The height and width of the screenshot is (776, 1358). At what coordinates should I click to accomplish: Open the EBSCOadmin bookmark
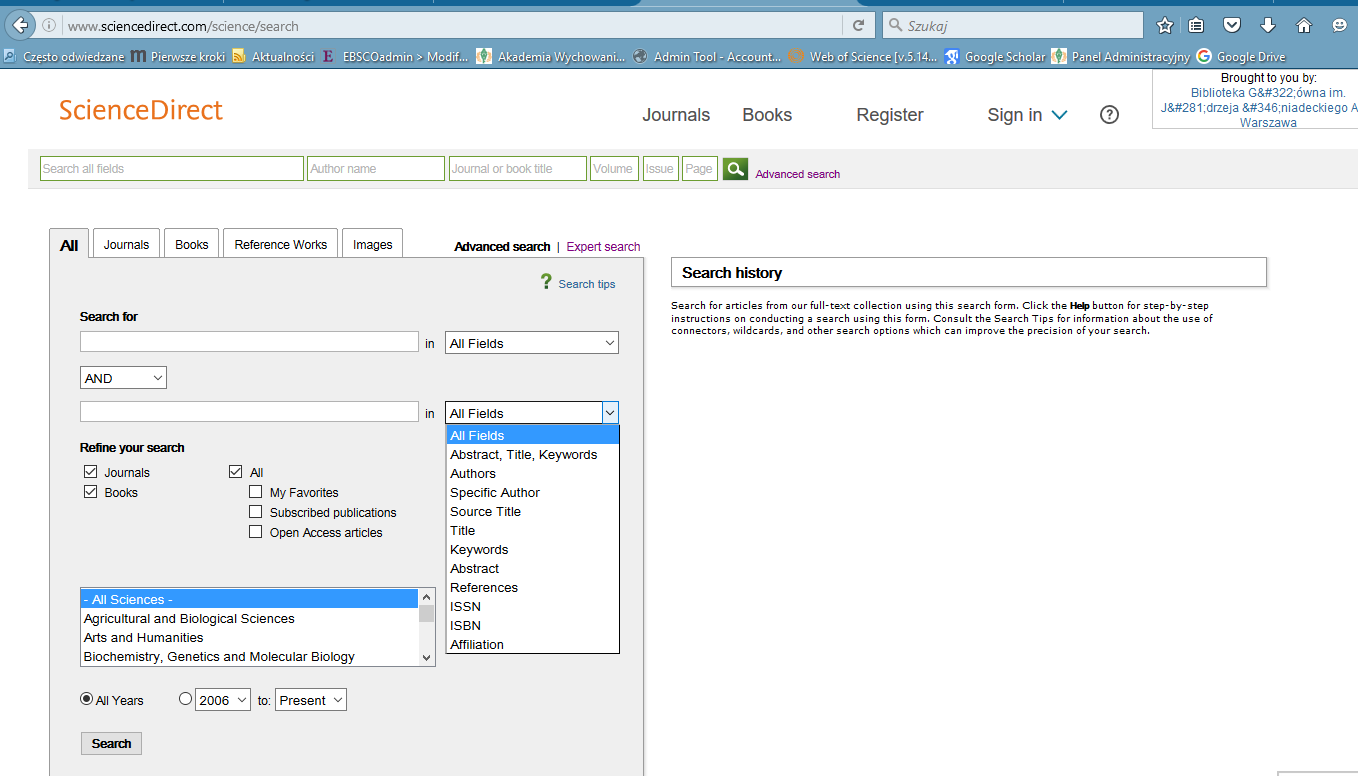[x=395, y=57]
